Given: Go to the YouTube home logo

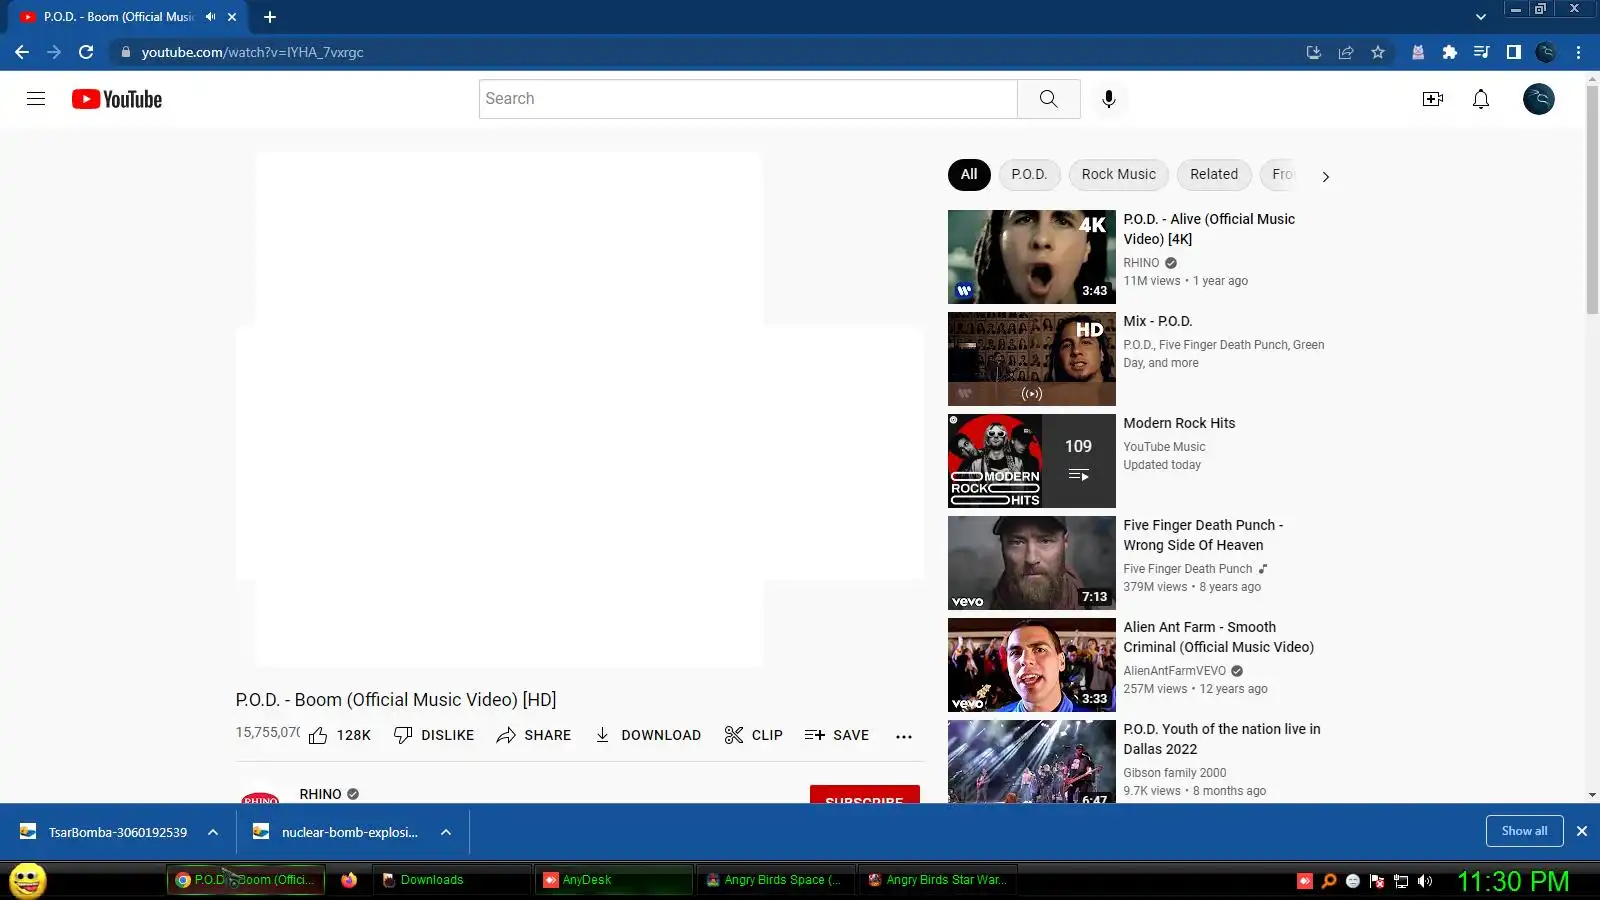Looking at the screenshot, I should coord(117,99).
